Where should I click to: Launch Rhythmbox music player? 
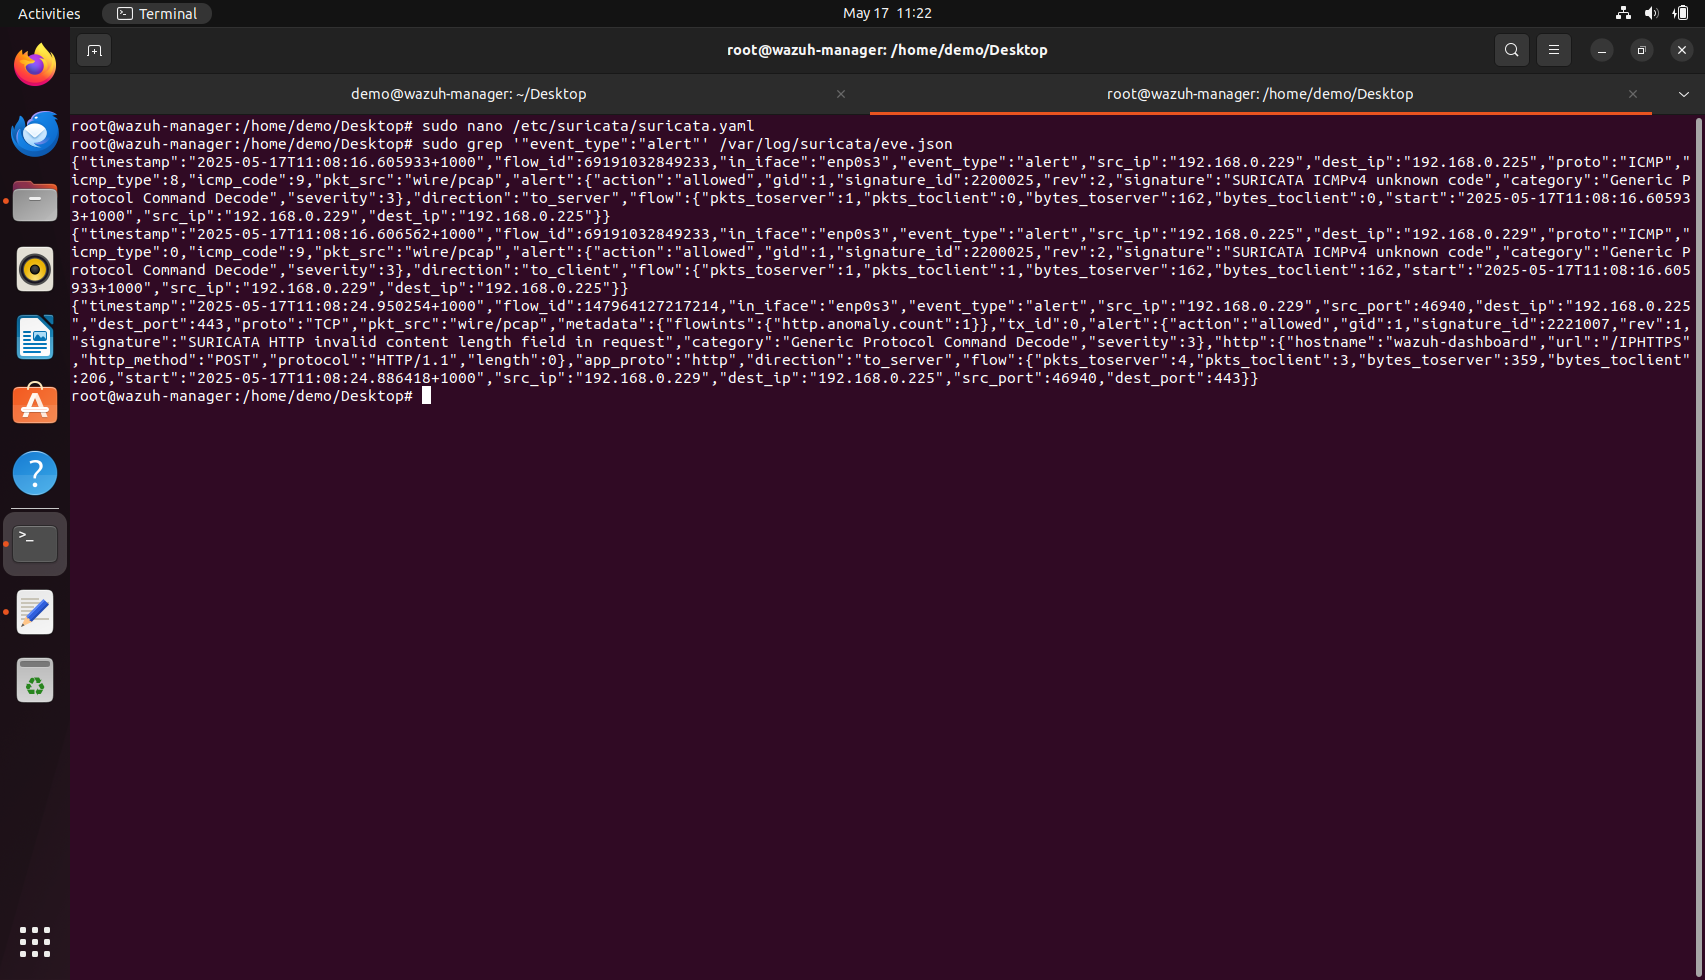pyautogui.click(x=35, y=269)
